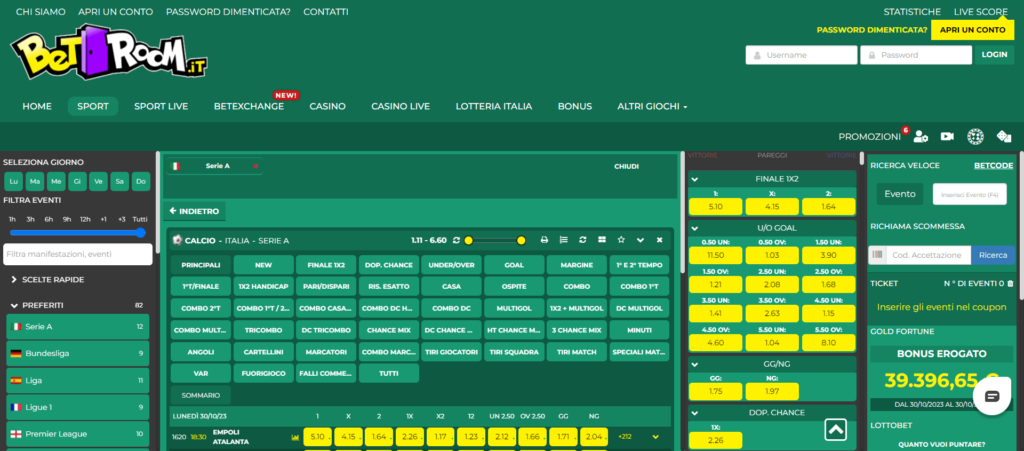The width and height of the screenshot is (1024, 451).
Task: Select the Sa day filter
Action: (x=120, y=181)
